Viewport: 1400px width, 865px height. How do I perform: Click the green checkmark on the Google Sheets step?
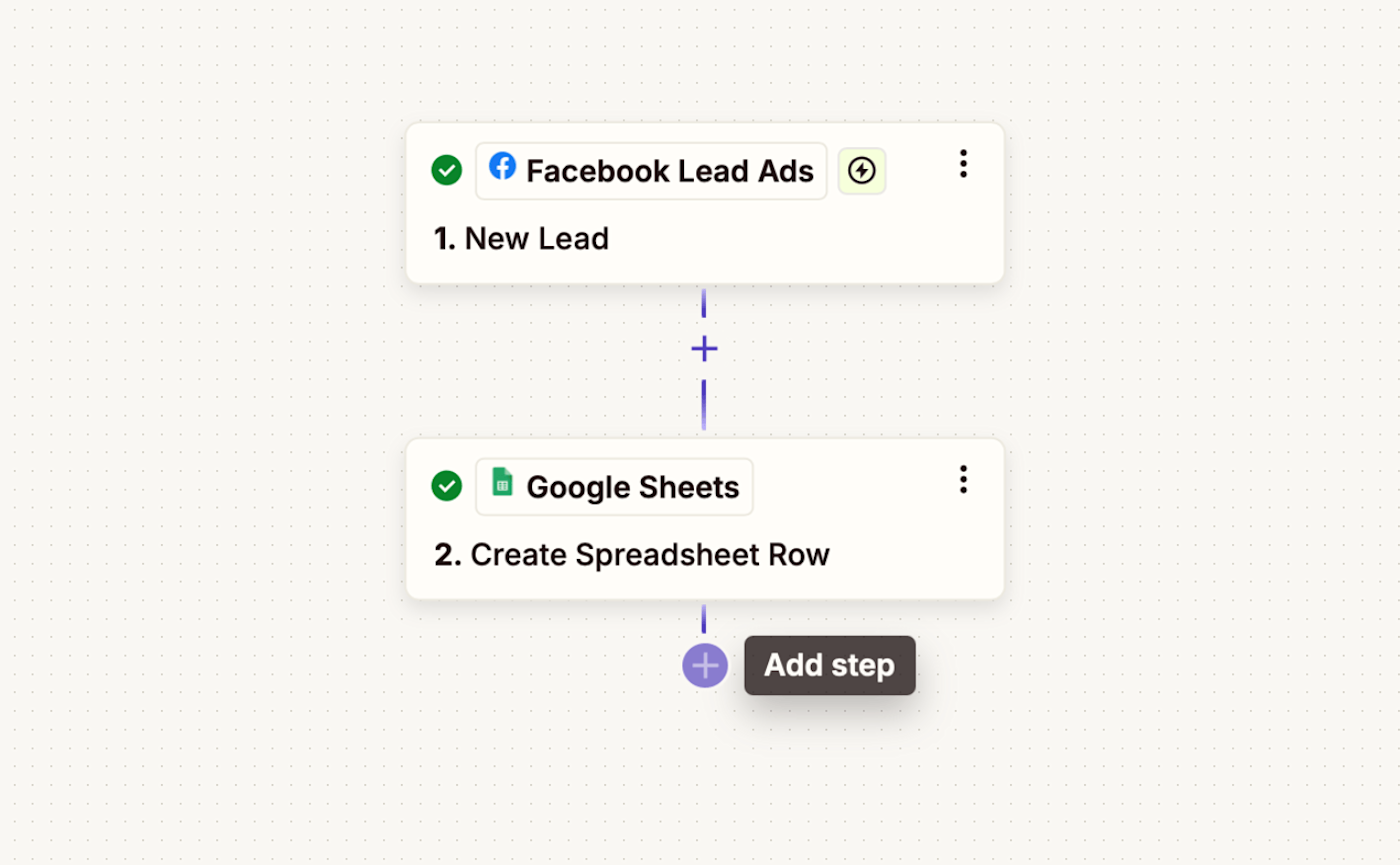[446, 486]
